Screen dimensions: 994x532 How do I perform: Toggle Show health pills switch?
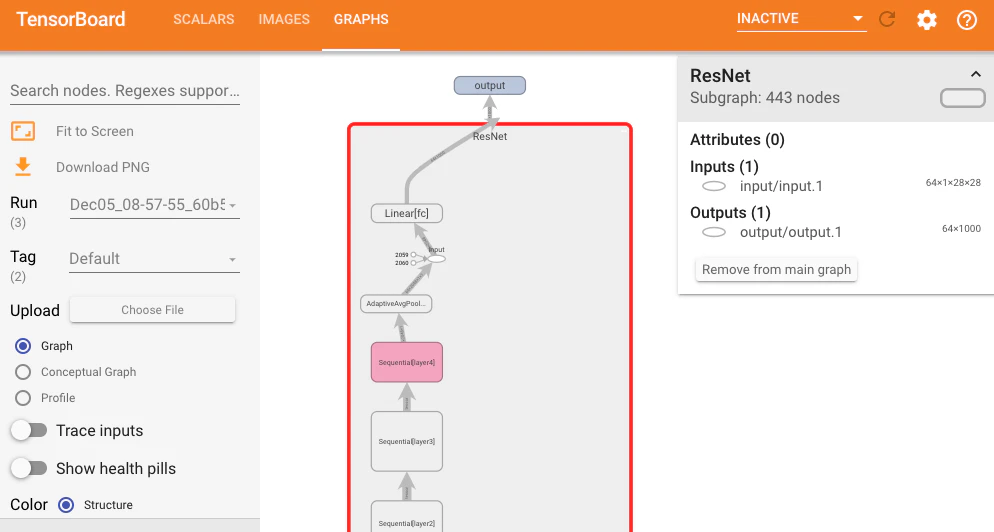click(x=29, y=469)
